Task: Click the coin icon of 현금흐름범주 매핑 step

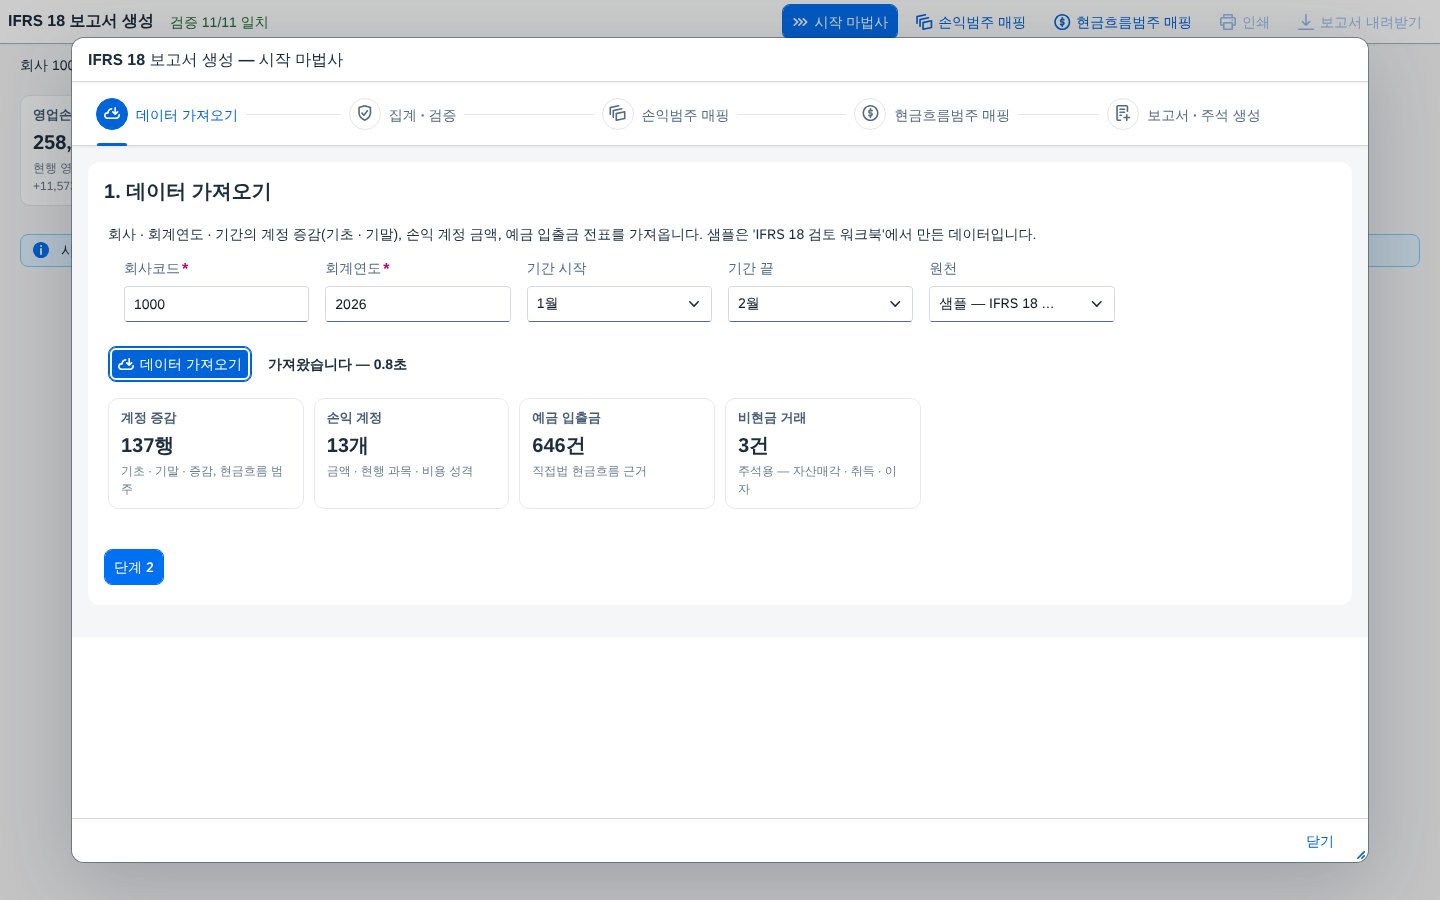Action: pos(870,114)
